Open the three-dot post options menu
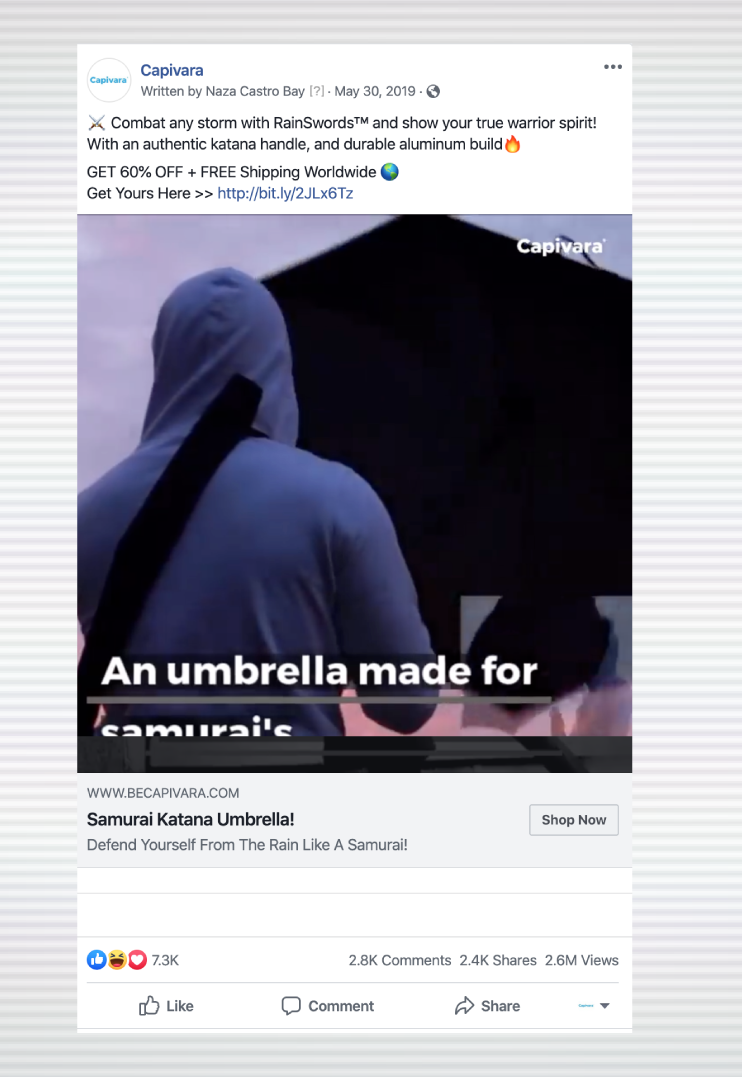Viewport: 742px width, 1077px height. (x=613, y=67)
